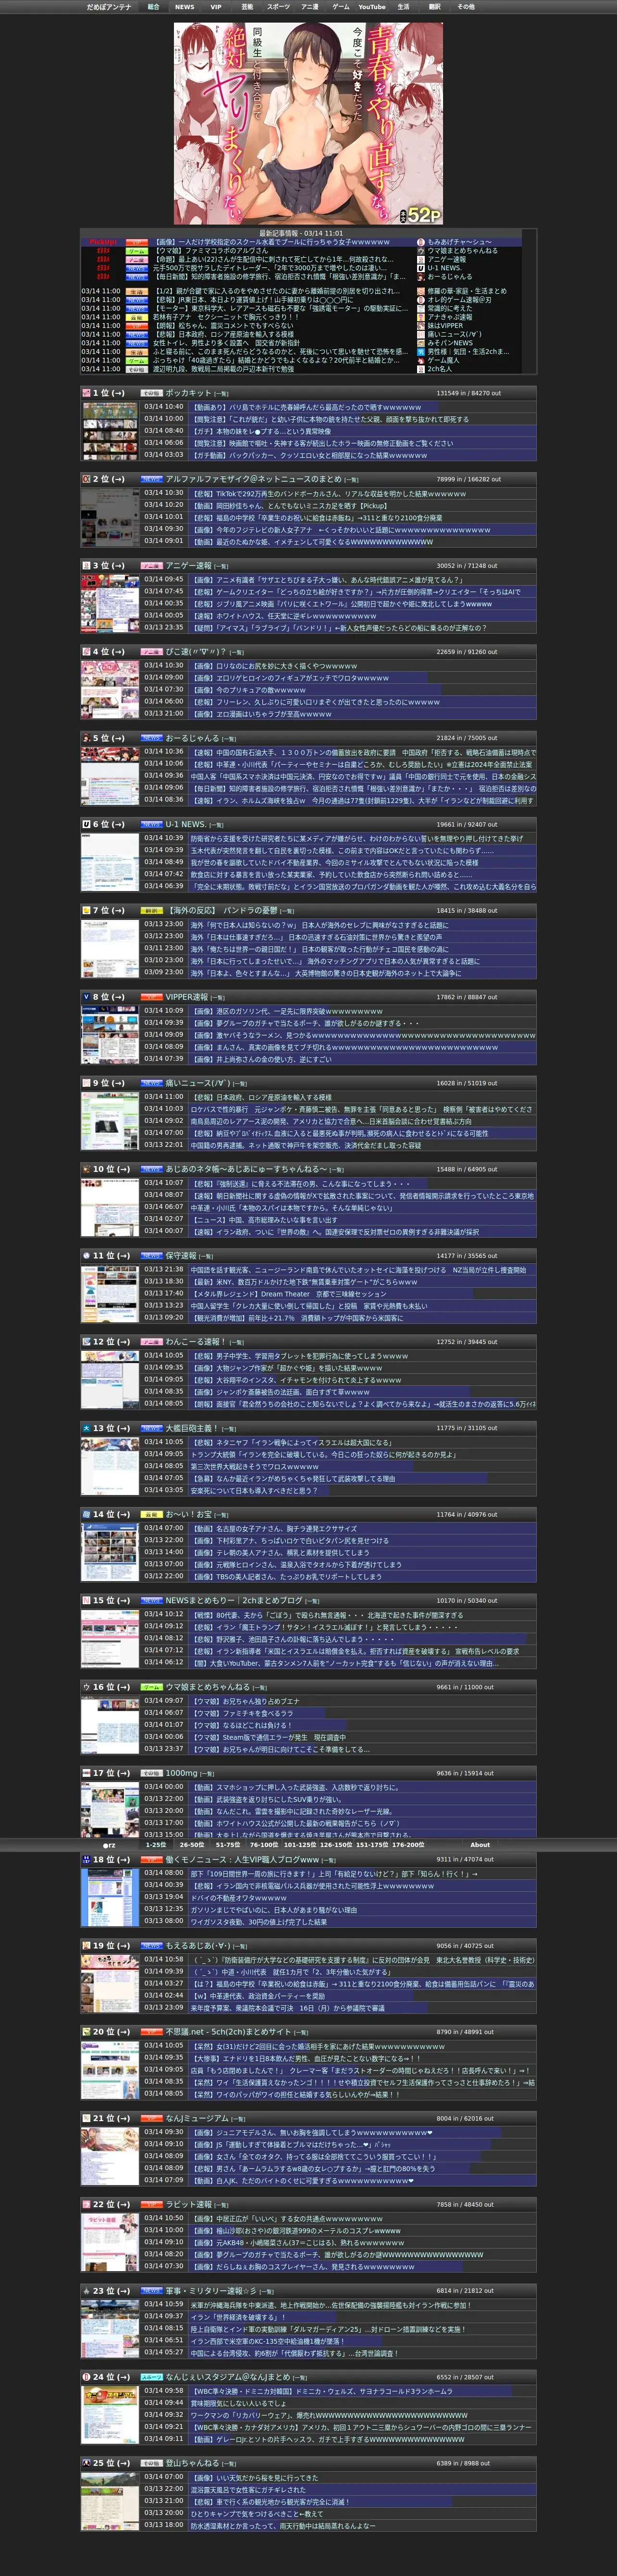Click the ●rz link in ranking bar
The height and width of the screenshot is (2576, 617).
point(109,1845)
